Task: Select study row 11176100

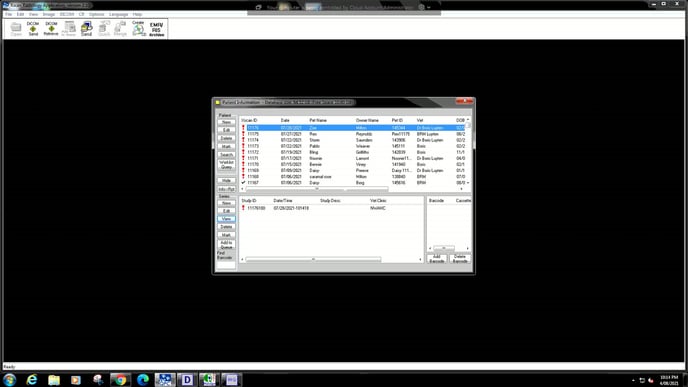Action: click(331, 208)
